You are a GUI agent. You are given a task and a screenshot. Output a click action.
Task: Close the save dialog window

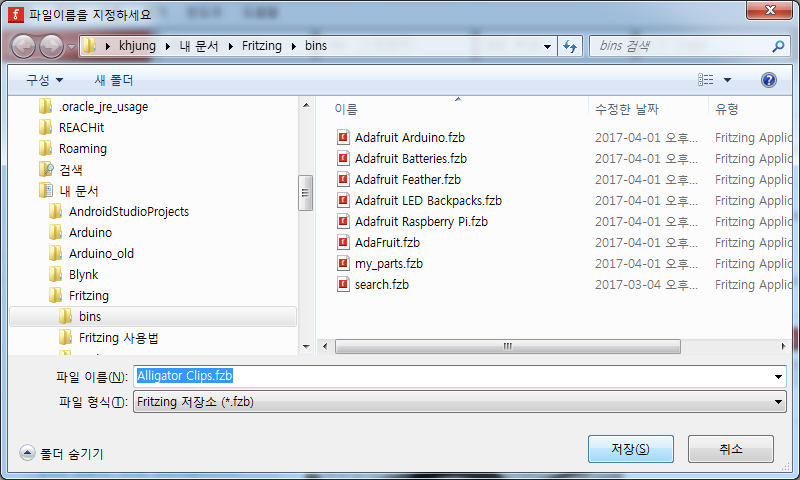click(x=770, y=10)
